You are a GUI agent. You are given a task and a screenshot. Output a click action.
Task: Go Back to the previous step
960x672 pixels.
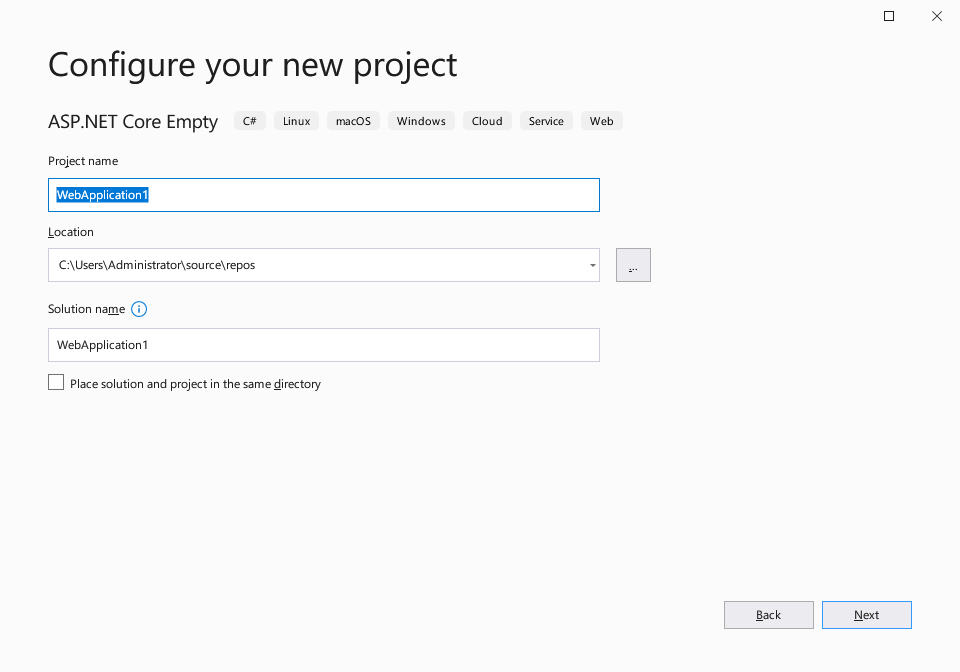point(768,615)
